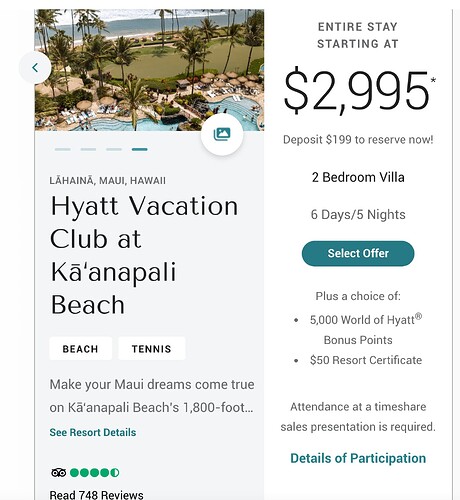460x500 pixels.
Task: Select the active fourth carousel indicator
Action: tap(140, 149)
